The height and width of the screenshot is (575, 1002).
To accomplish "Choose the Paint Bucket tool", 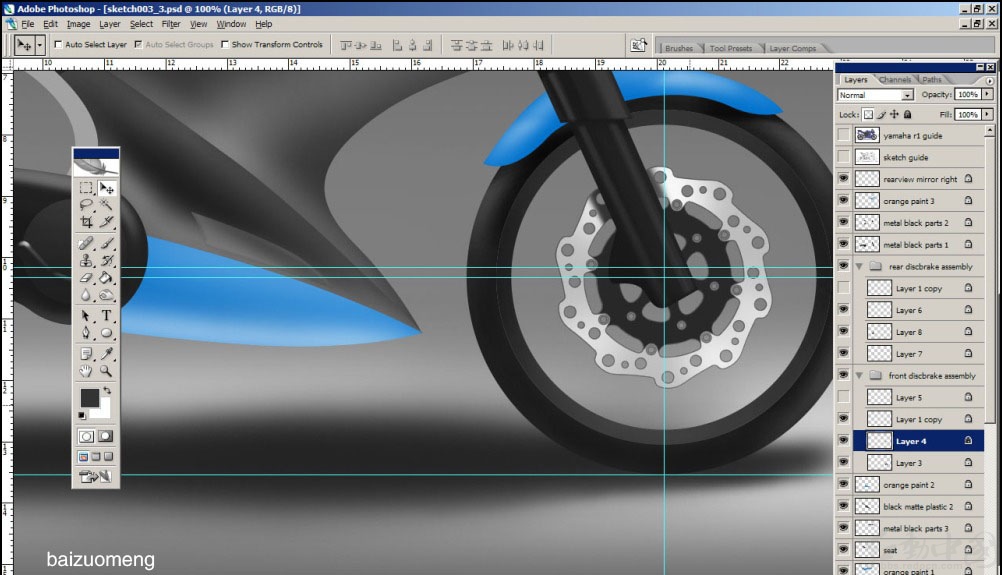I will click(106, 278).
